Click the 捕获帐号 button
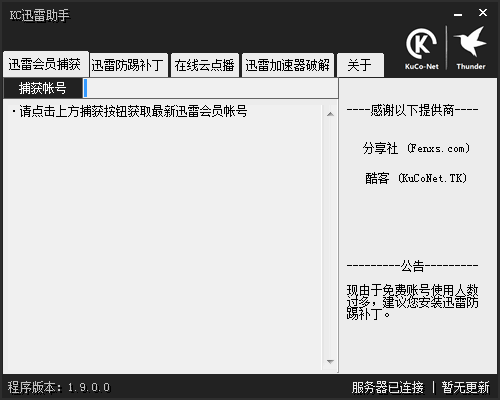The image size is (500, 400). [43, 88]
